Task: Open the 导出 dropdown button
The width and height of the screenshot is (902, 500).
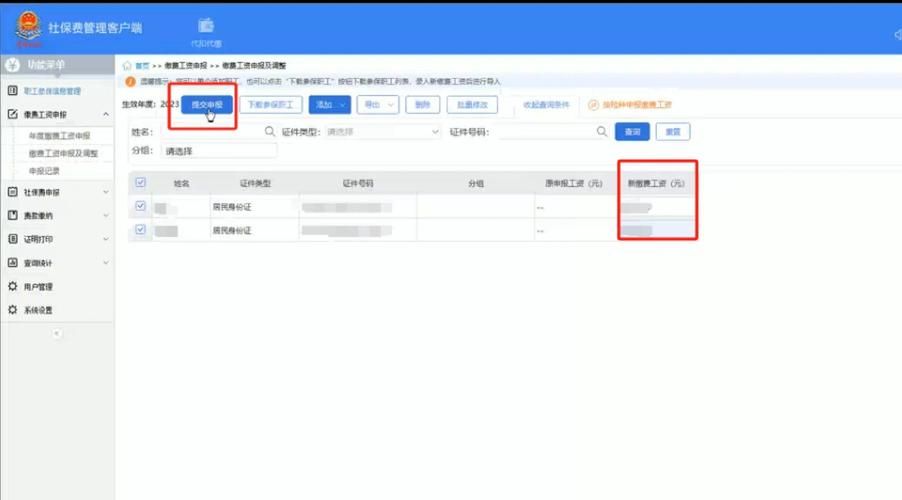Action: point(378,105)
